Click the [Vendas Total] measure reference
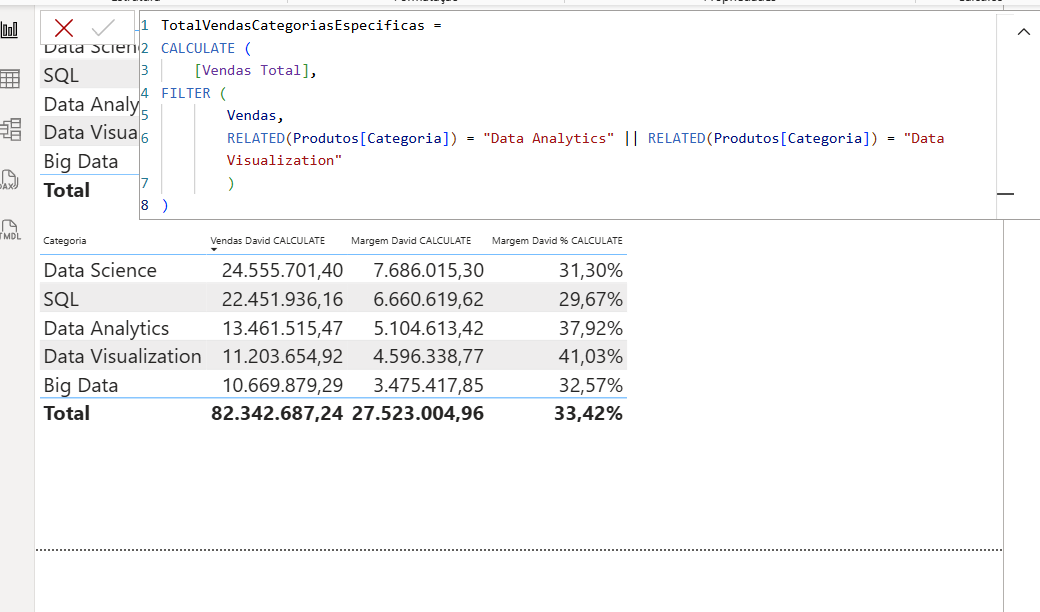The width and height of the screenshot is (1040, 612). (251, 71)
